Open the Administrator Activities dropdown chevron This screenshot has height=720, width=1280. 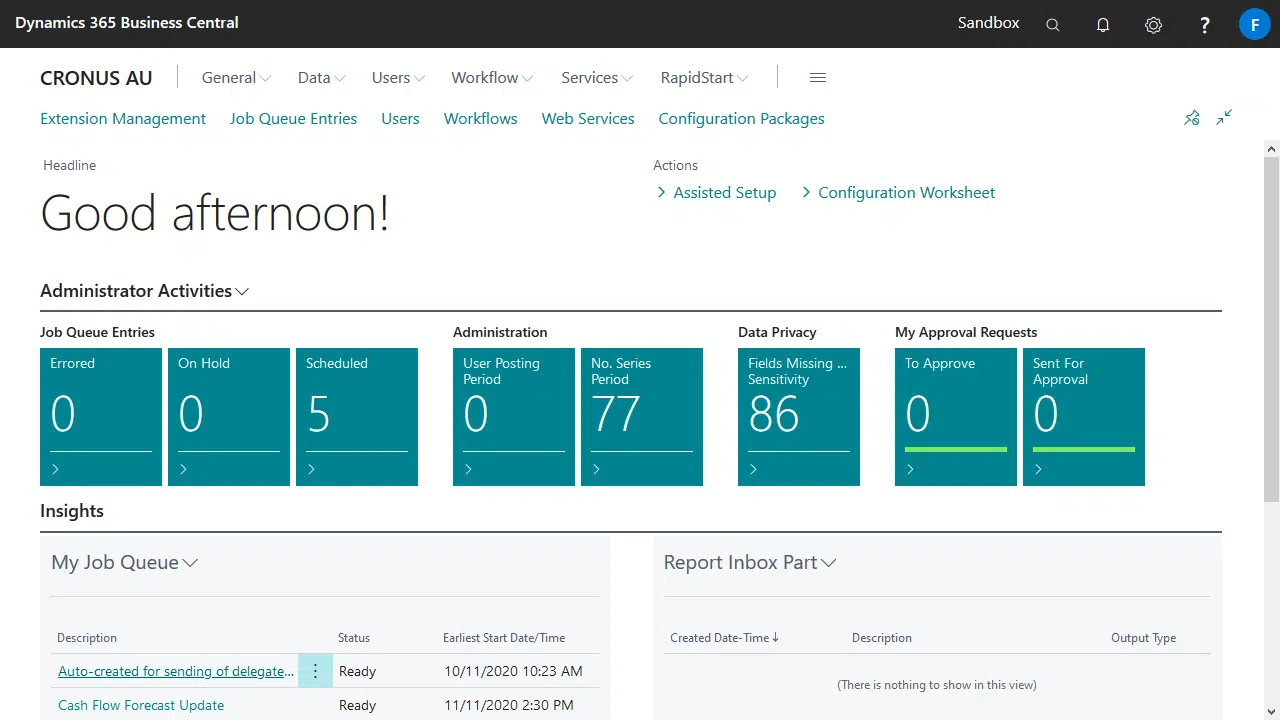coord(242,292)
